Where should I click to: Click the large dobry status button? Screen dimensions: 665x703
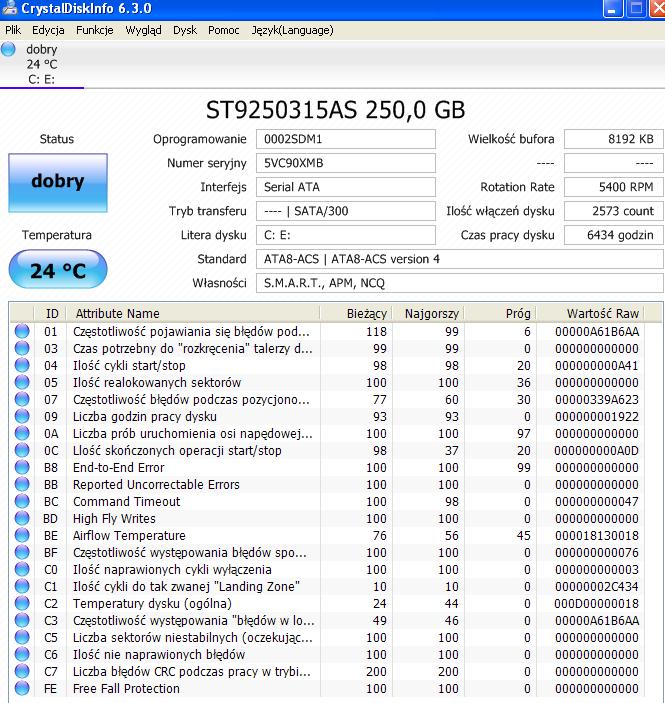tap(58, 182)
